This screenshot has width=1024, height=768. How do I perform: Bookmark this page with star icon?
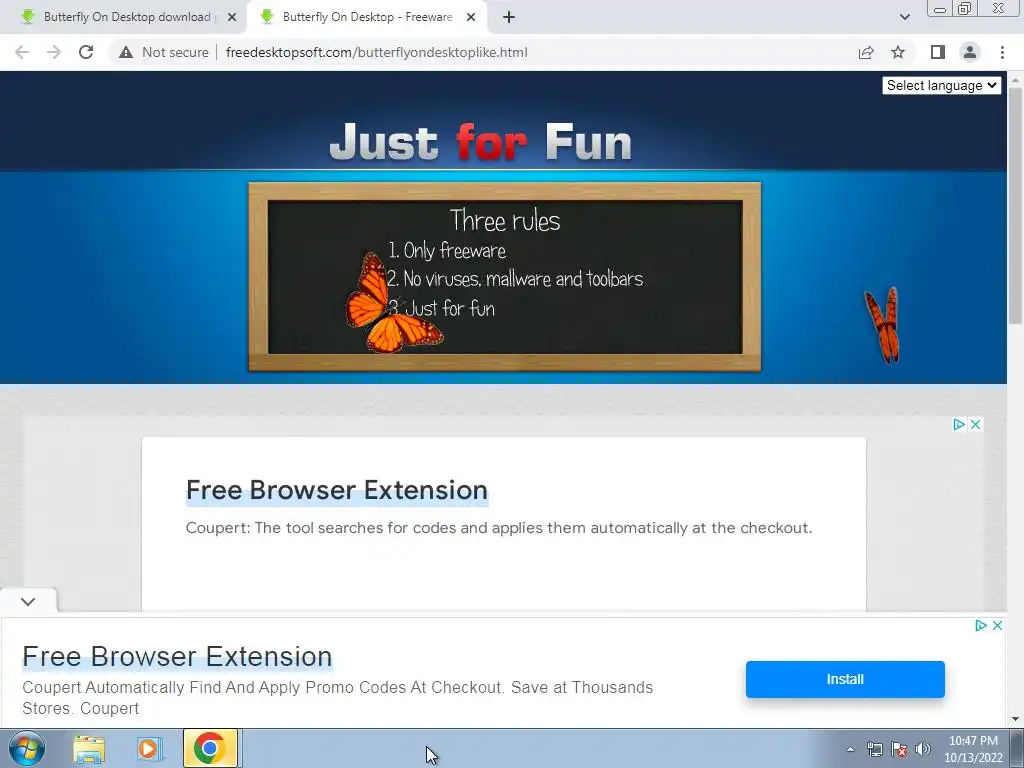click(898, 52)
